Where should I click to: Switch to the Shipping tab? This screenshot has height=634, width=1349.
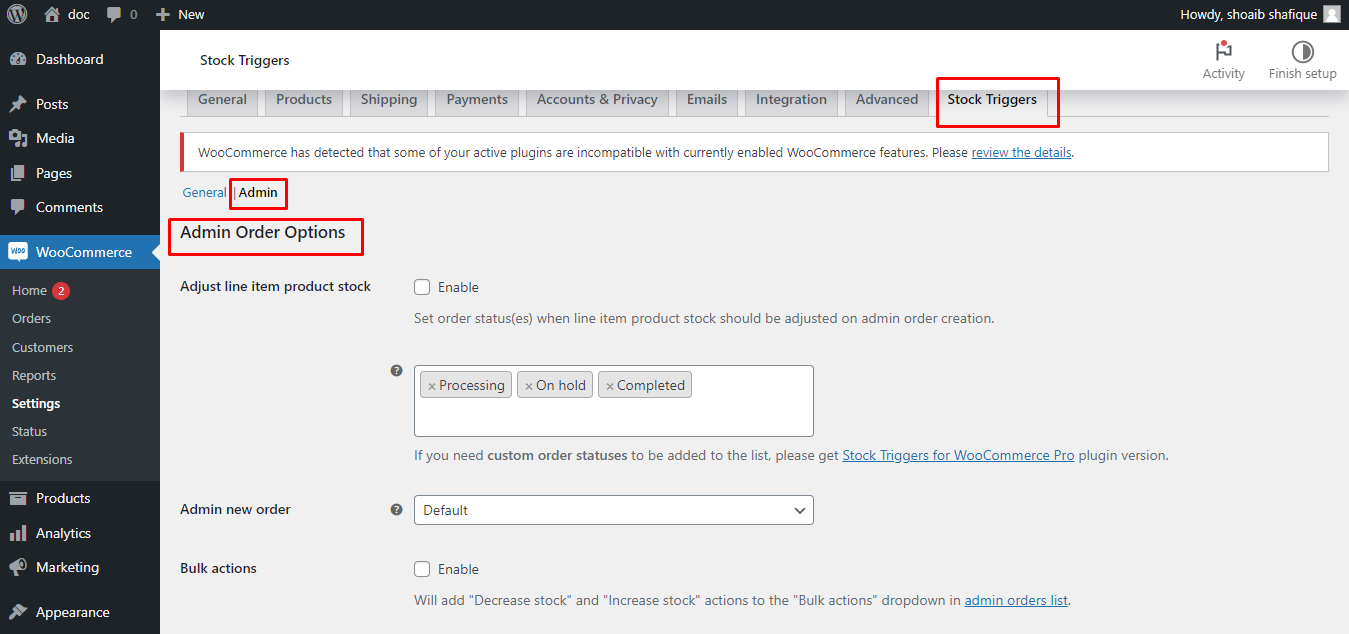(x=389, y=100)
